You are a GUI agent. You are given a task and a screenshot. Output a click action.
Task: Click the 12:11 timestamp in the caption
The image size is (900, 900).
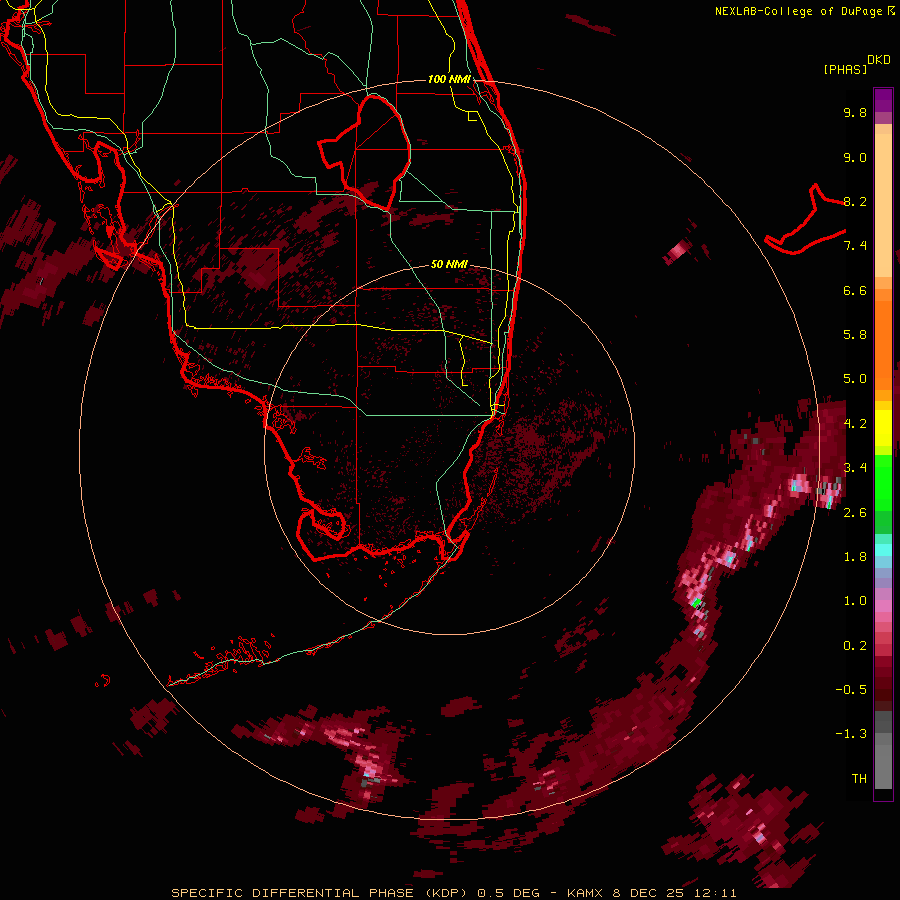pyautogui.click(x=715, y=893)
